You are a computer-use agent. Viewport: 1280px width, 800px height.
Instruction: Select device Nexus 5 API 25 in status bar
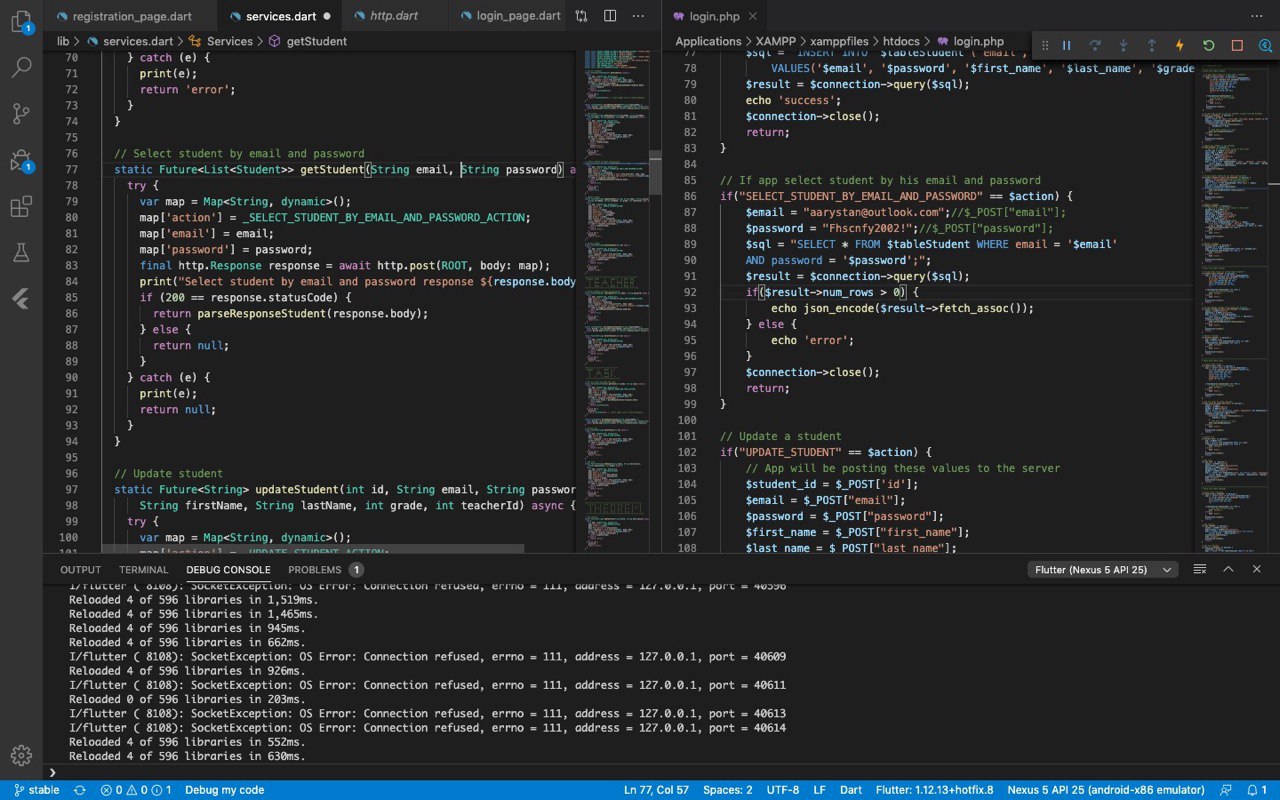(1107, 790)
